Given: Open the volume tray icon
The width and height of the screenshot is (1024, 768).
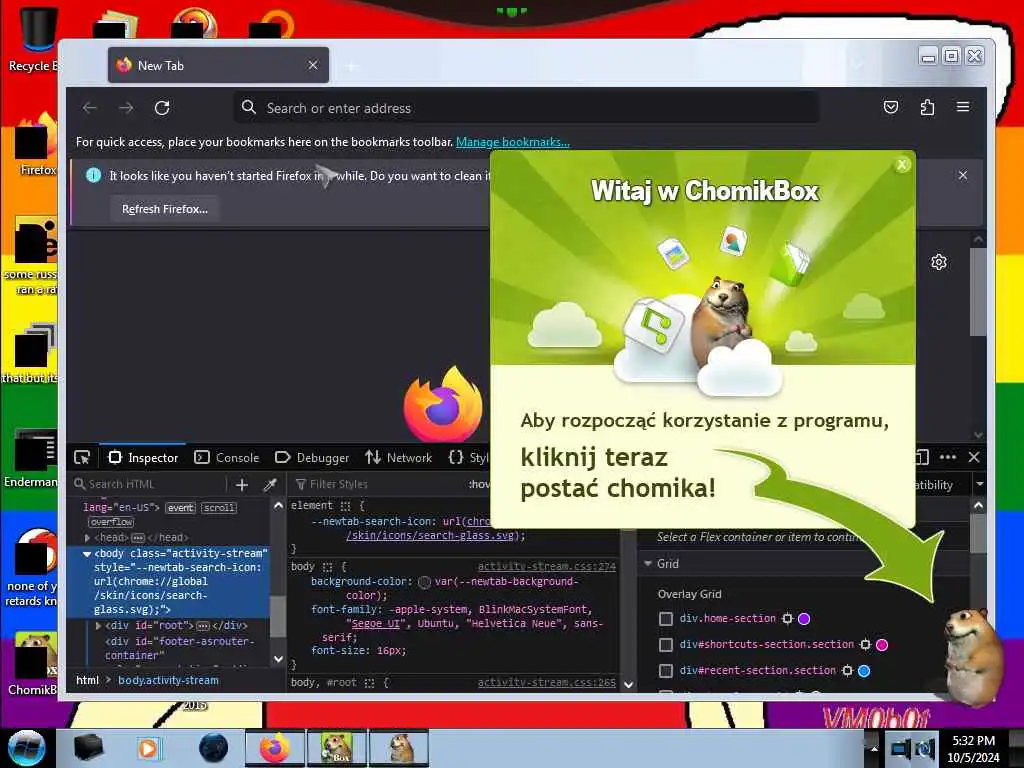Looking at the screenshot, I should (925, 749).
